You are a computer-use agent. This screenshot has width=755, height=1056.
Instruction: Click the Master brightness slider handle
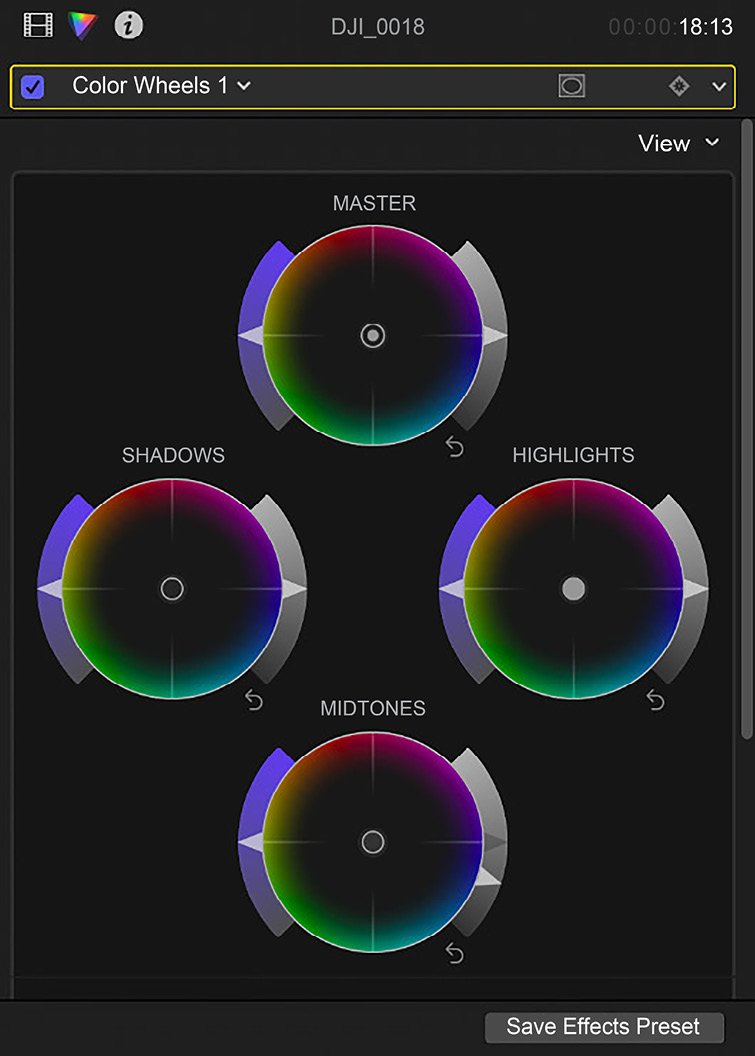(495, 335)
